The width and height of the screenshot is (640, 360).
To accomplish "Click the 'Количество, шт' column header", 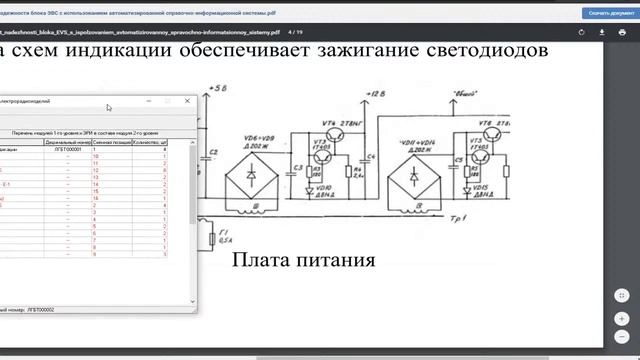I will [150, 142].
